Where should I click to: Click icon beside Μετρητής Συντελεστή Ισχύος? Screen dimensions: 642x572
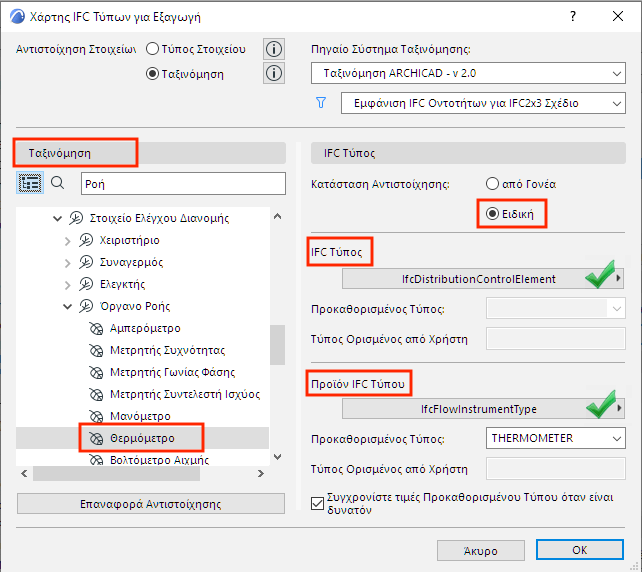point(96,395)
